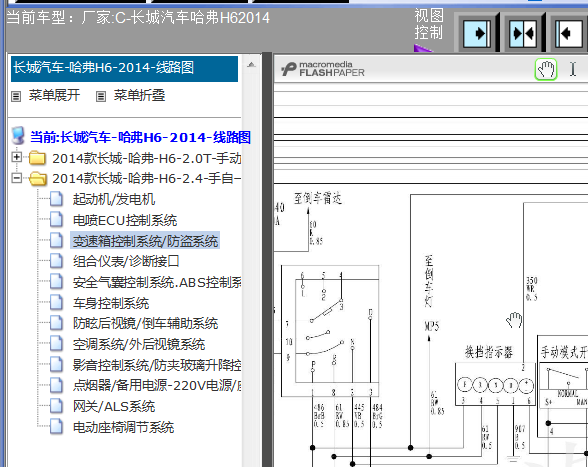Click document icon beside 影音控制系统
This screenshot has height=467, width=588.
[x=56, y=364]
